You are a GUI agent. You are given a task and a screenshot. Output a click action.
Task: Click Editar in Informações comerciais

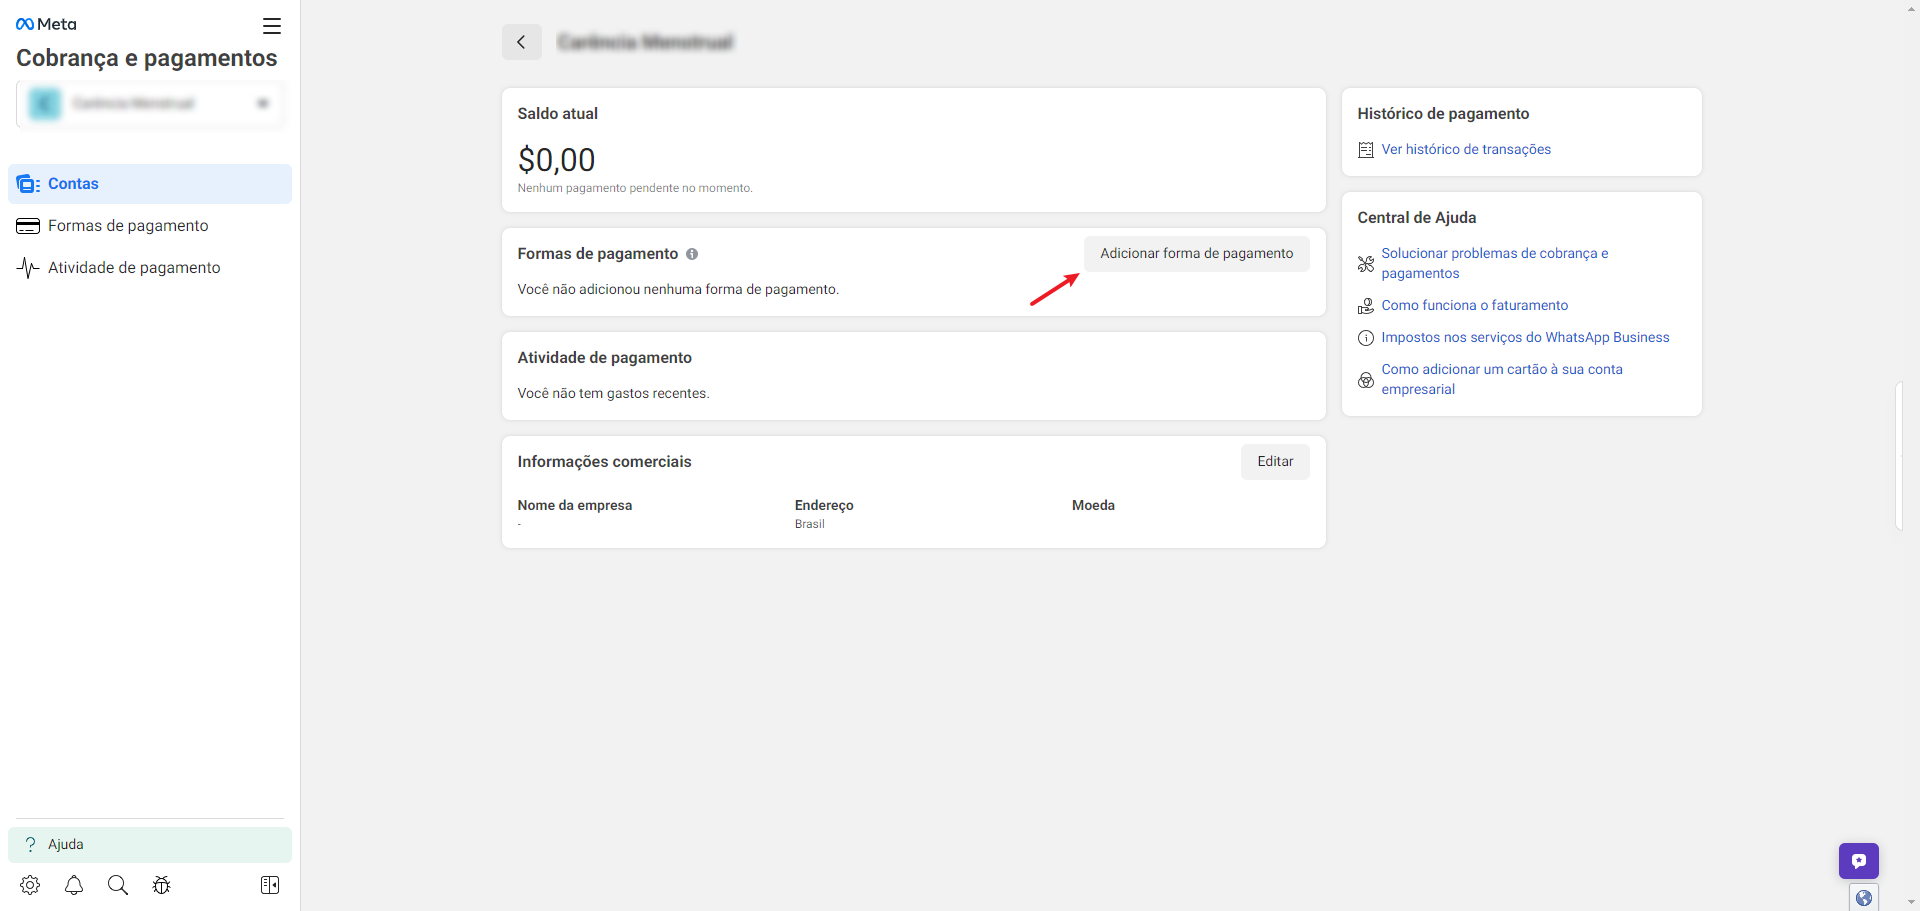1275,462
